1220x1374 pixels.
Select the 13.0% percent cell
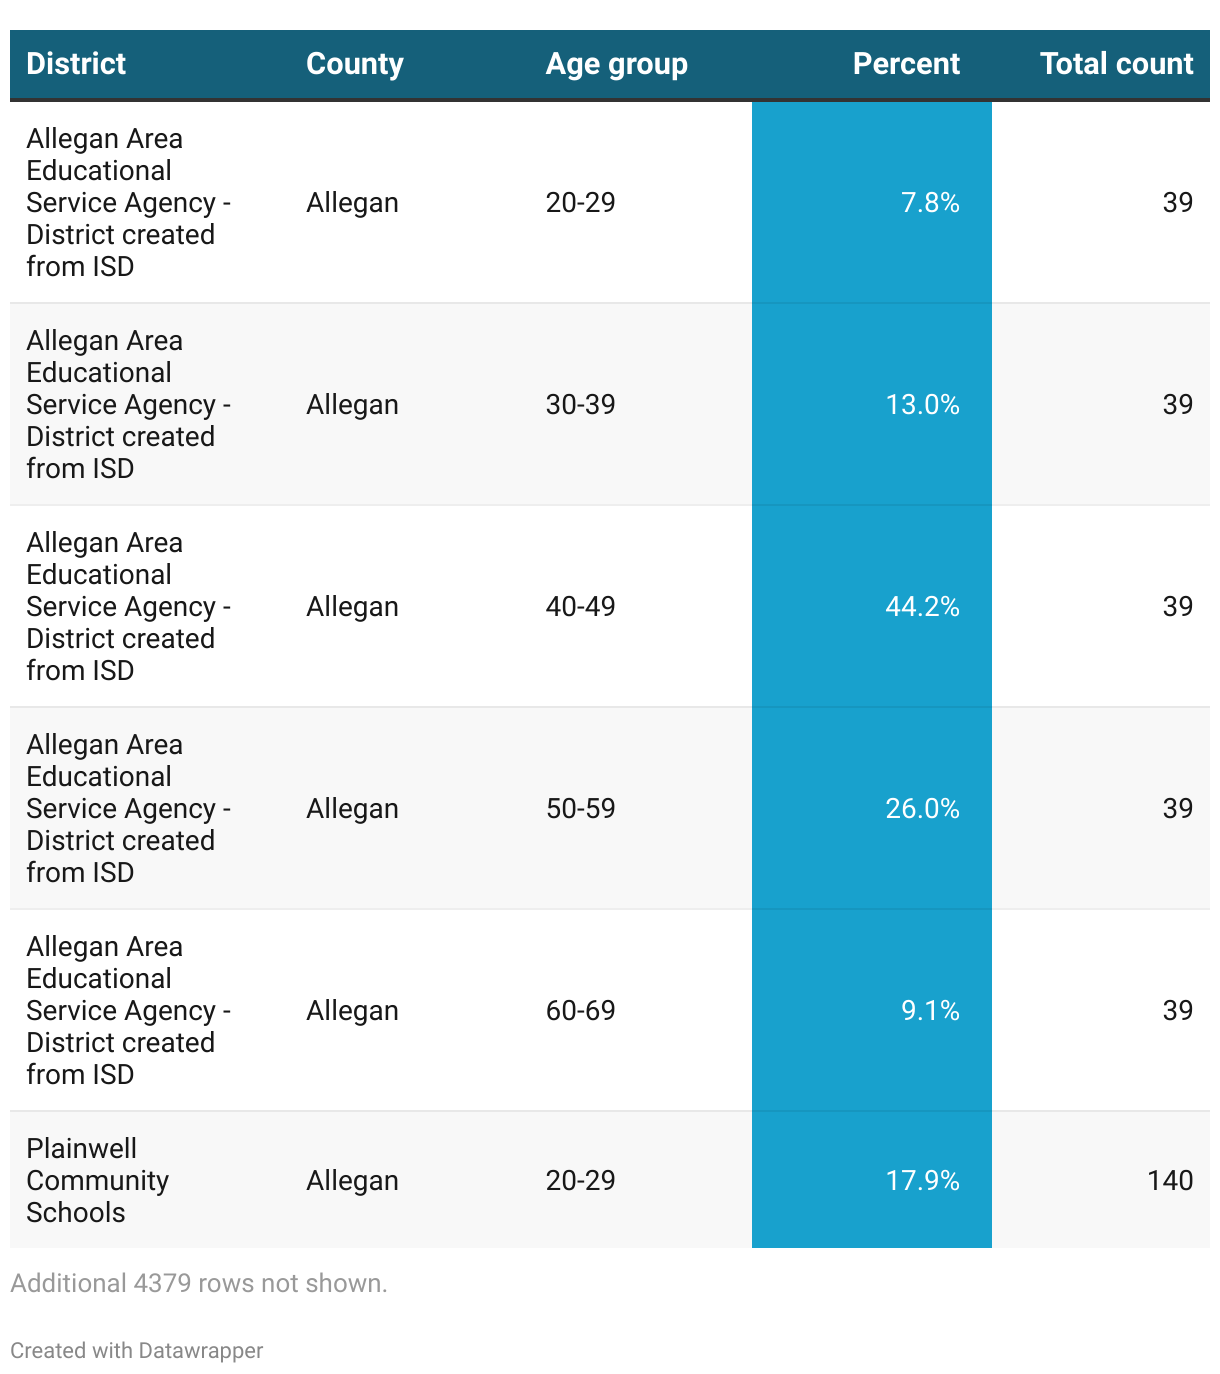coord(872,404)
